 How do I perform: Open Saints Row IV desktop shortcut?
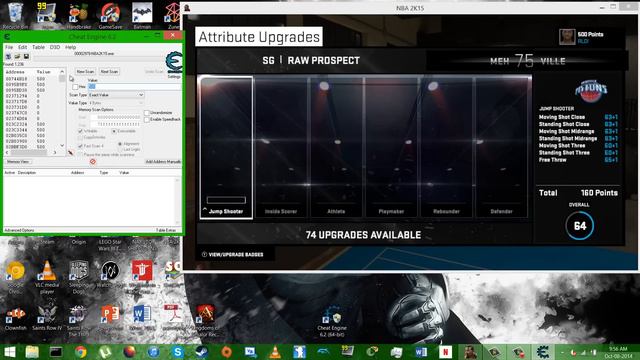click(x=47, y=318)
